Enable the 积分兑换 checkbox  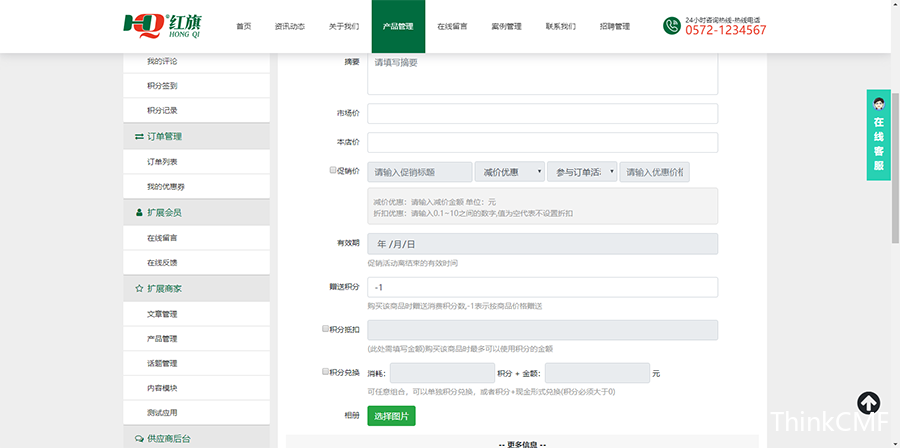(325, 371)
